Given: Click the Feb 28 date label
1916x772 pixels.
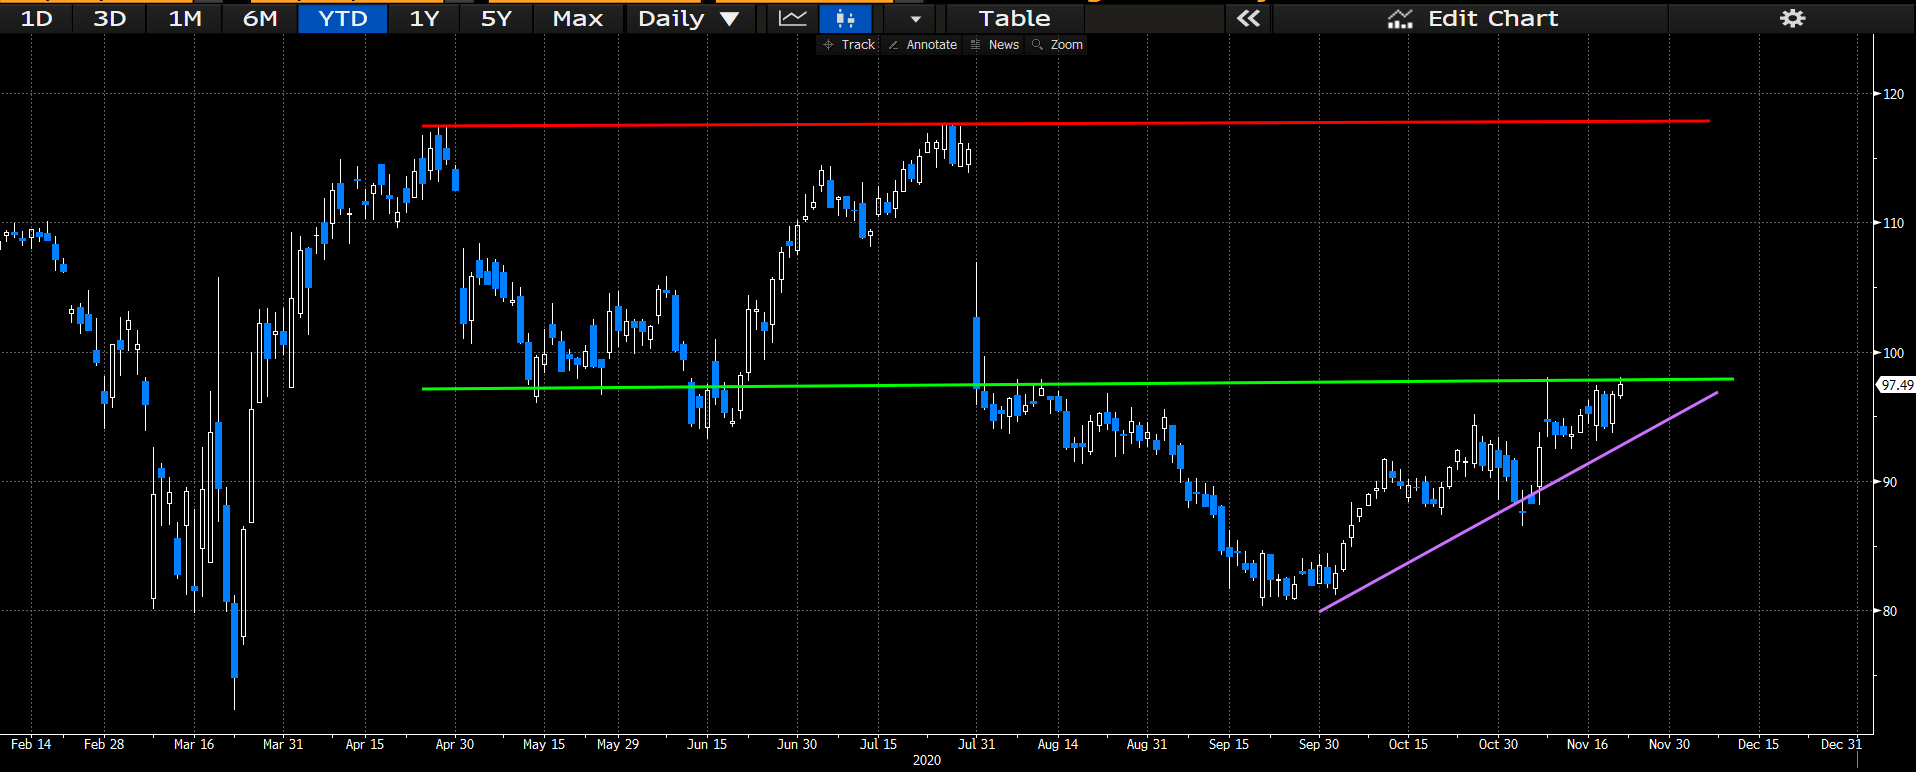Looking at the screenshot, I should 104,744.
